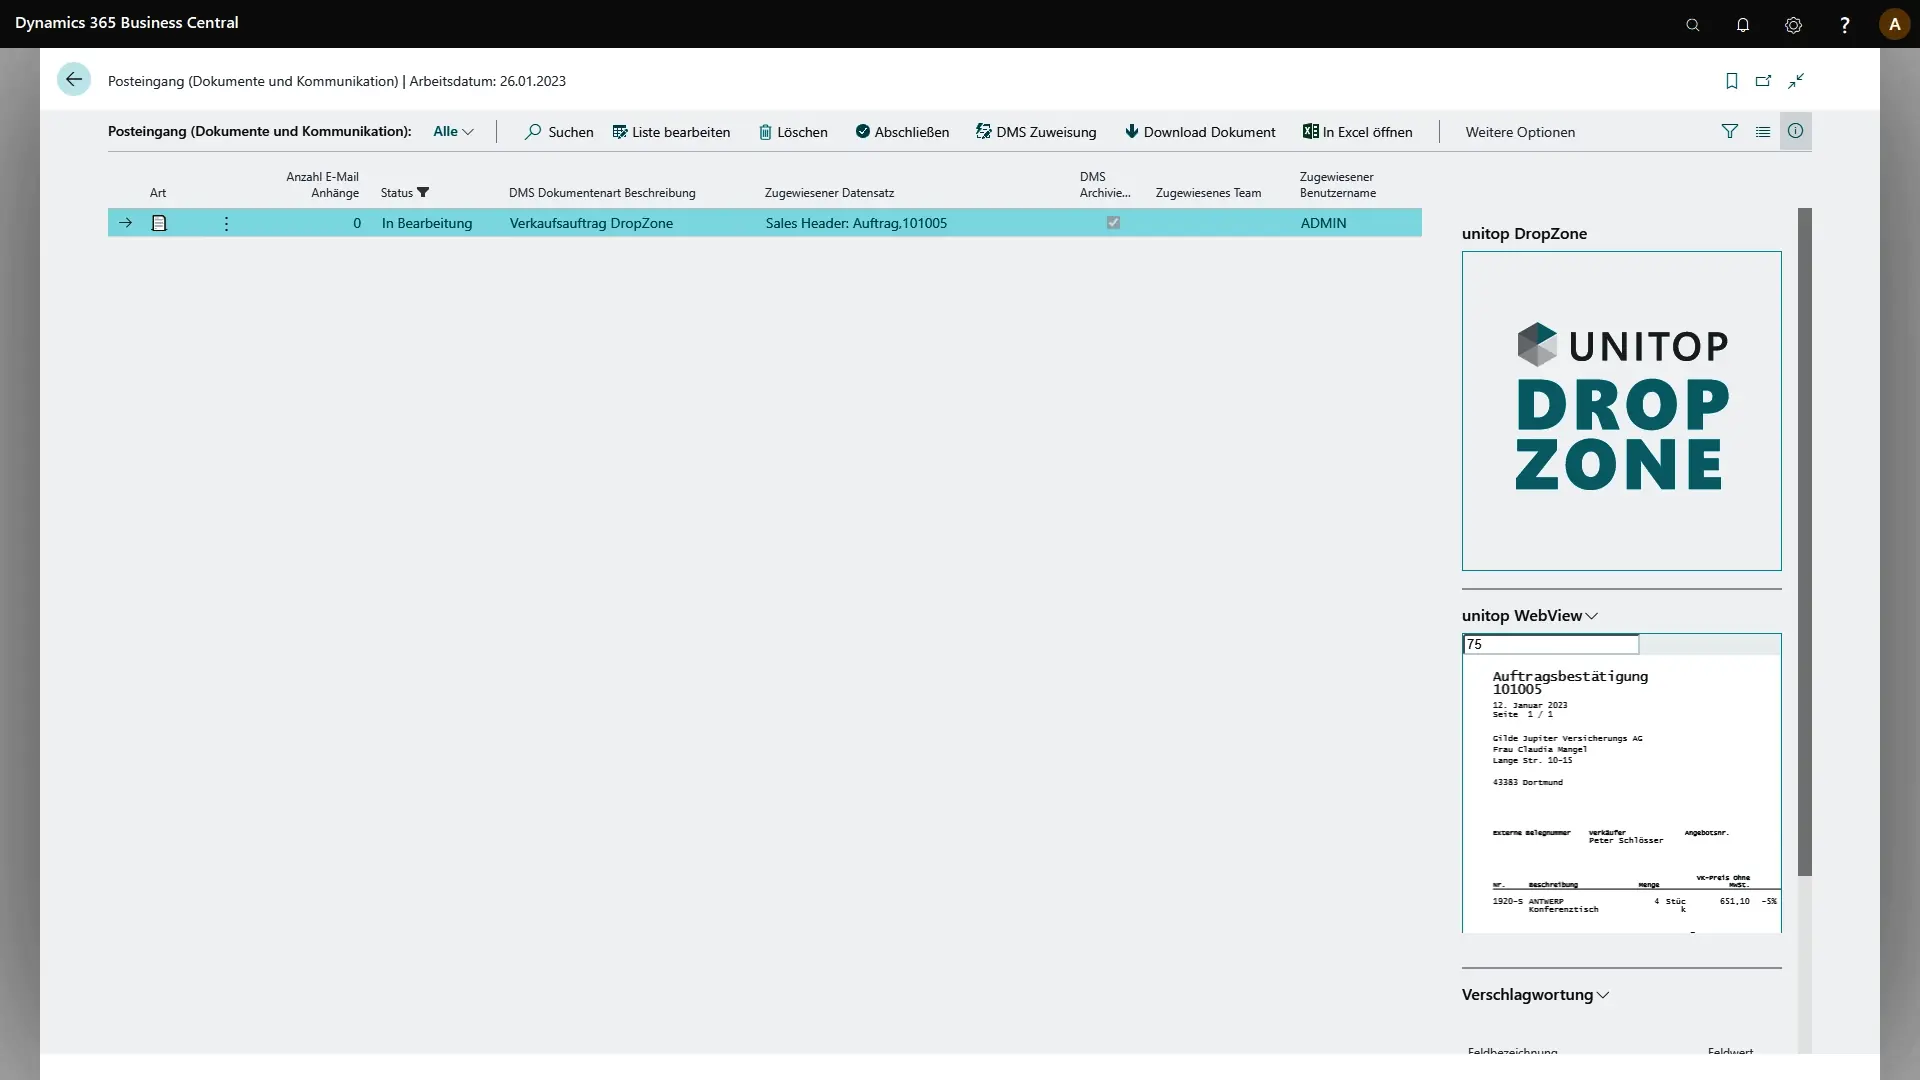Viewport: 1920px width, 1080px height.
Task: Click the unitop DropZone upload area
Action: [1621, 411]
